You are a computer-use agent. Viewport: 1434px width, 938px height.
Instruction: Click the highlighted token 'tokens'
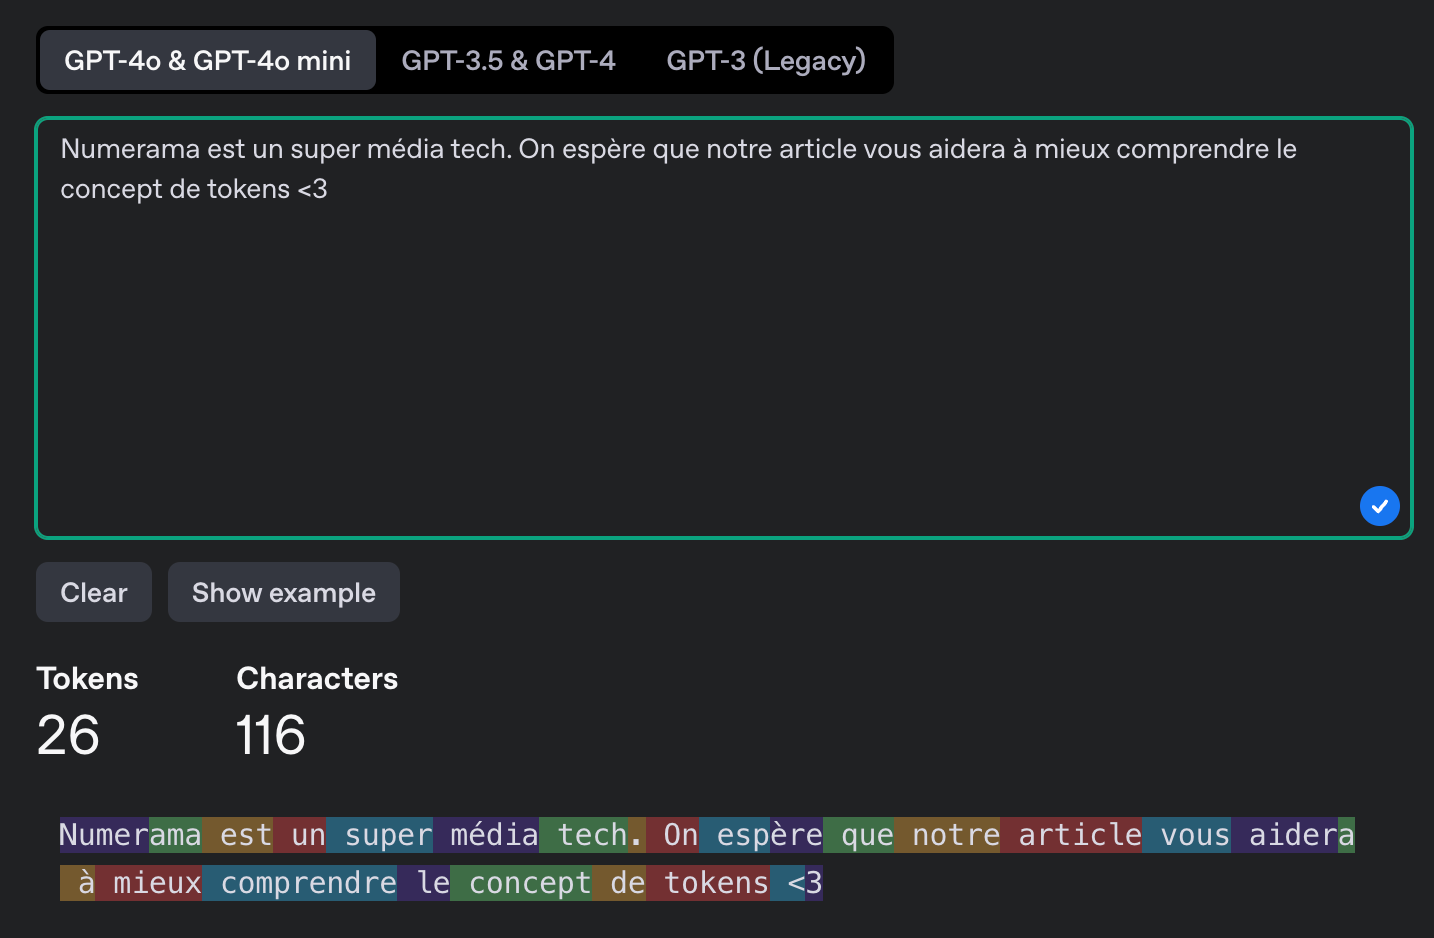(708, 883)
